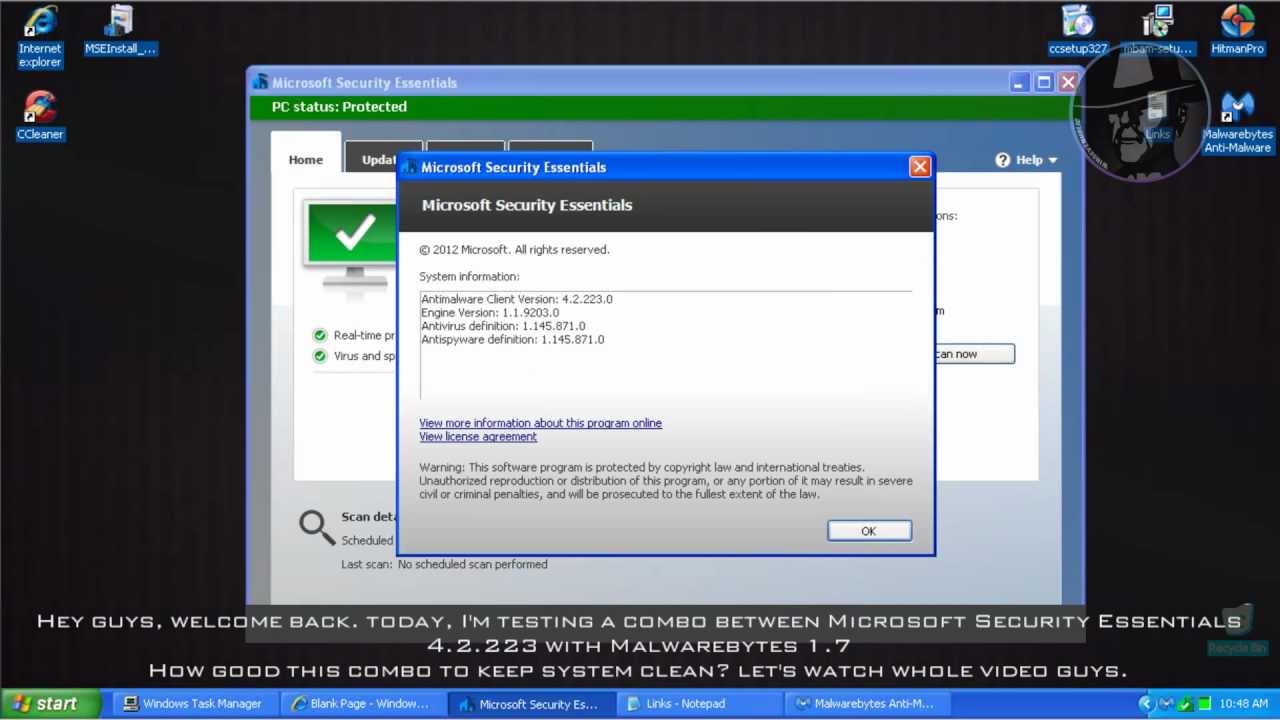Switch to Malwarebytes Anti-Malware taskbar item
This screenshot has height=720, width=1280.
[x=866, y=704]
